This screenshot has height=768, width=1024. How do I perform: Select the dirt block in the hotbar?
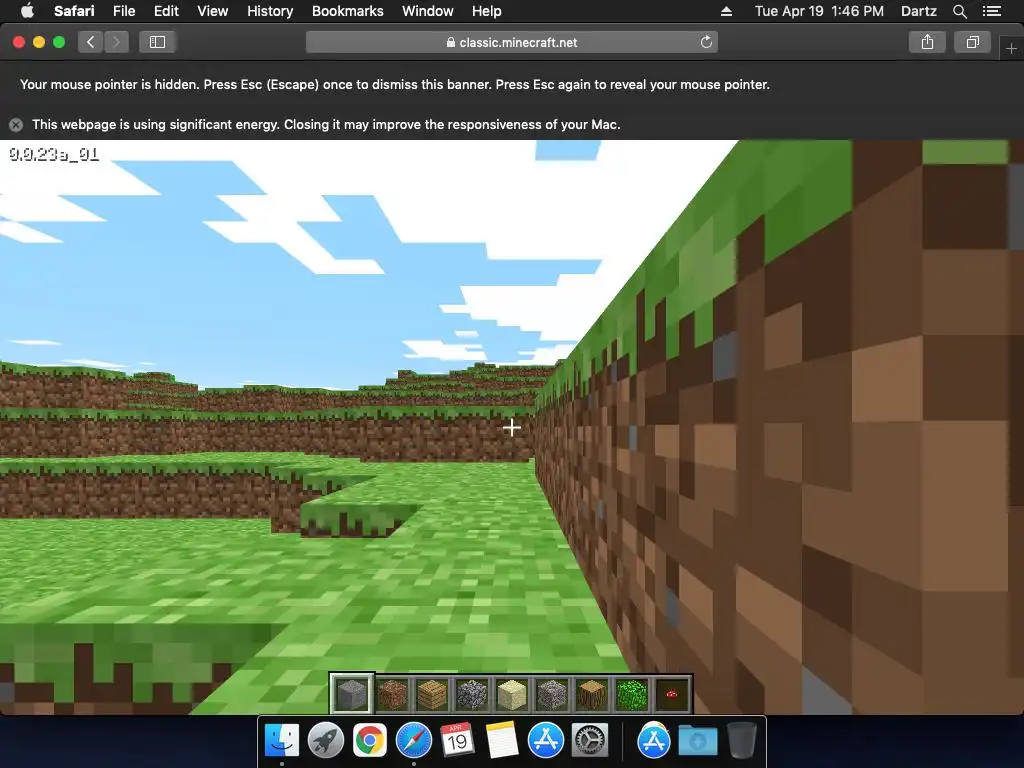click(392, 694)
